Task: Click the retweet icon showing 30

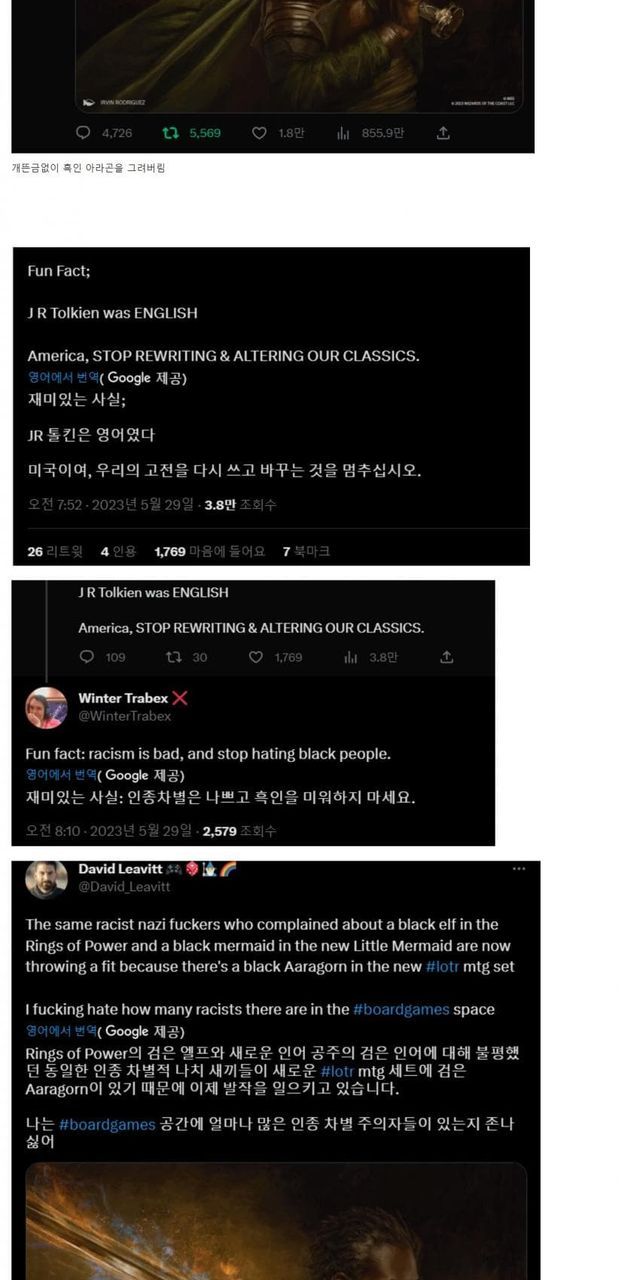Action: coord(174,657)
